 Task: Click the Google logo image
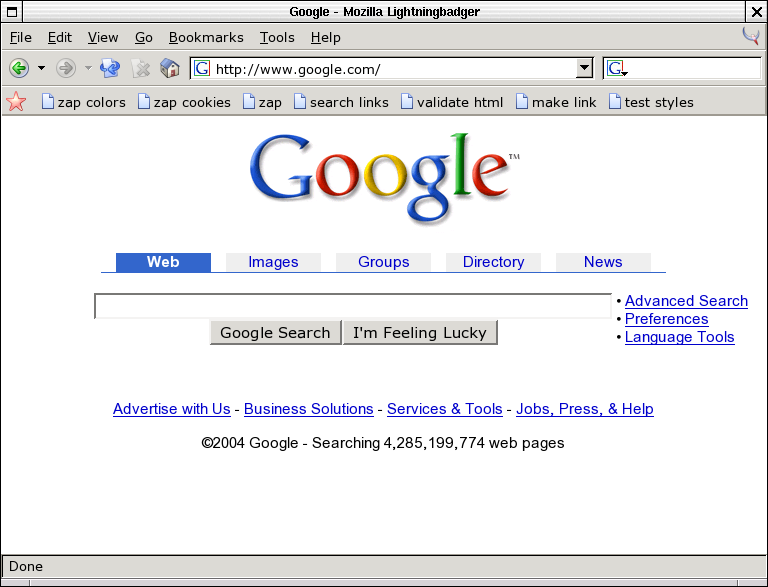coord(385,178)
